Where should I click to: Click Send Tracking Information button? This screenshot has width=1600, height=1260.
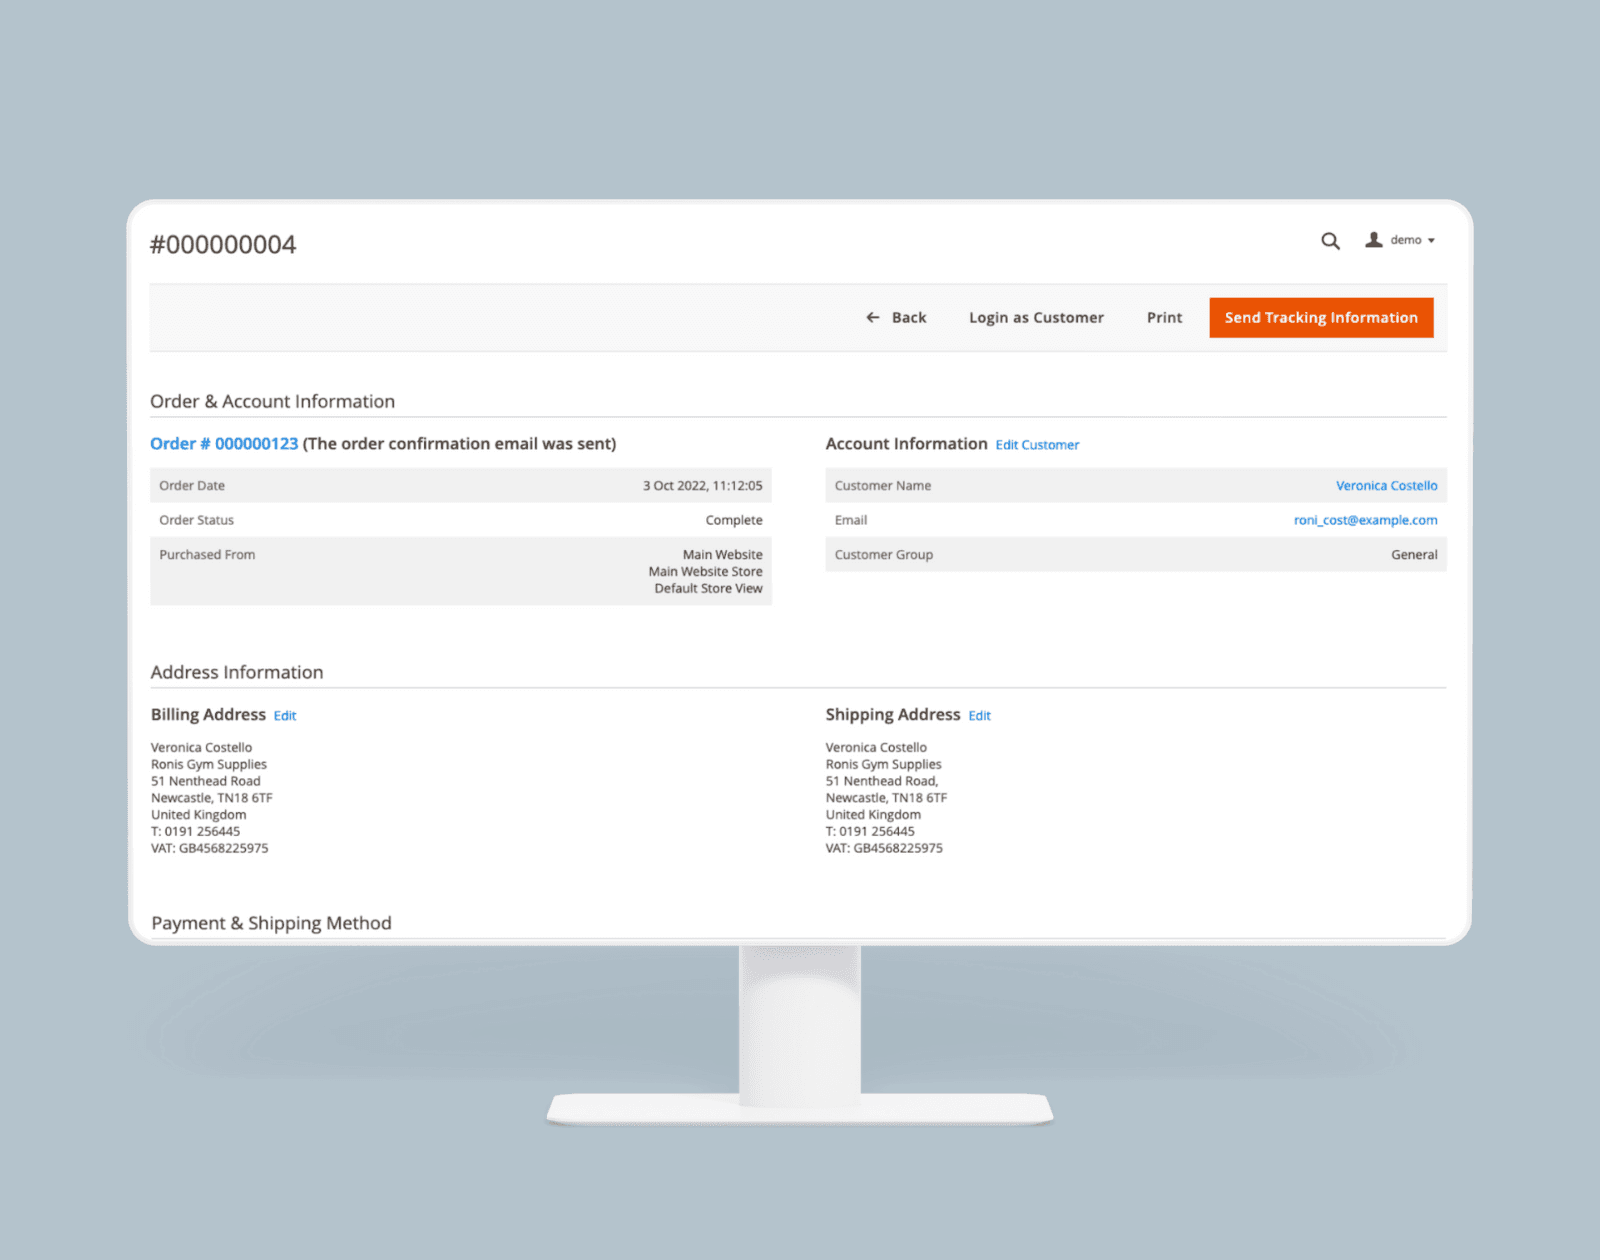click(1320, 317)
